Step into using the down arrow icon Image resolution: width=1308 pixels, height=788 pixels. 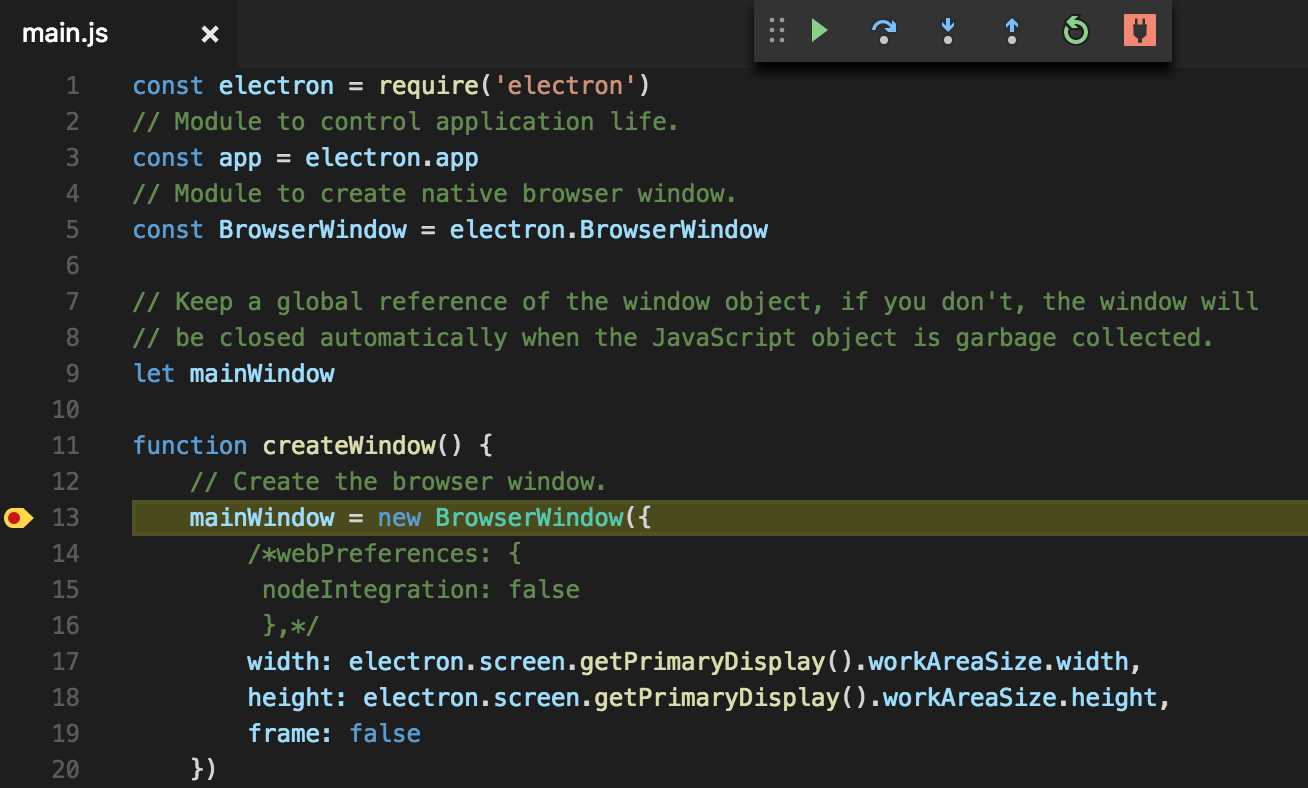(x=948, y=32)
